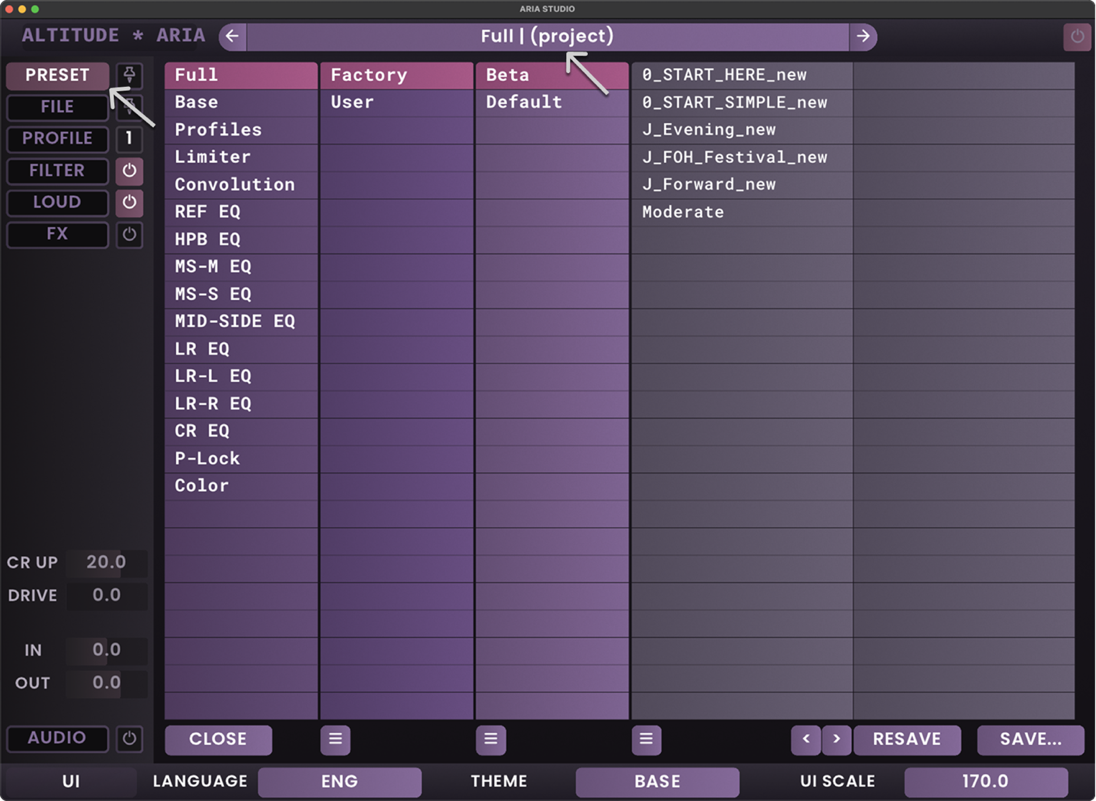Click the left chevron beside RESAVE
1096x801 pixels.
pyautogui.click(x=806, y=739)
